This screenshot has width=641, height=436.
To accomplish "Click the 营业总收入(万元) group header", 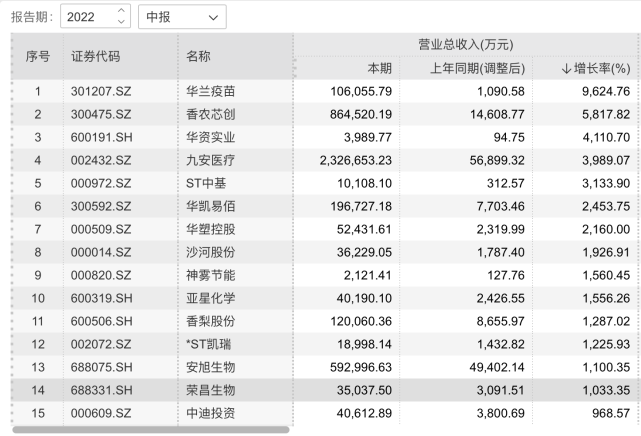I will click(x=465, y=44).
